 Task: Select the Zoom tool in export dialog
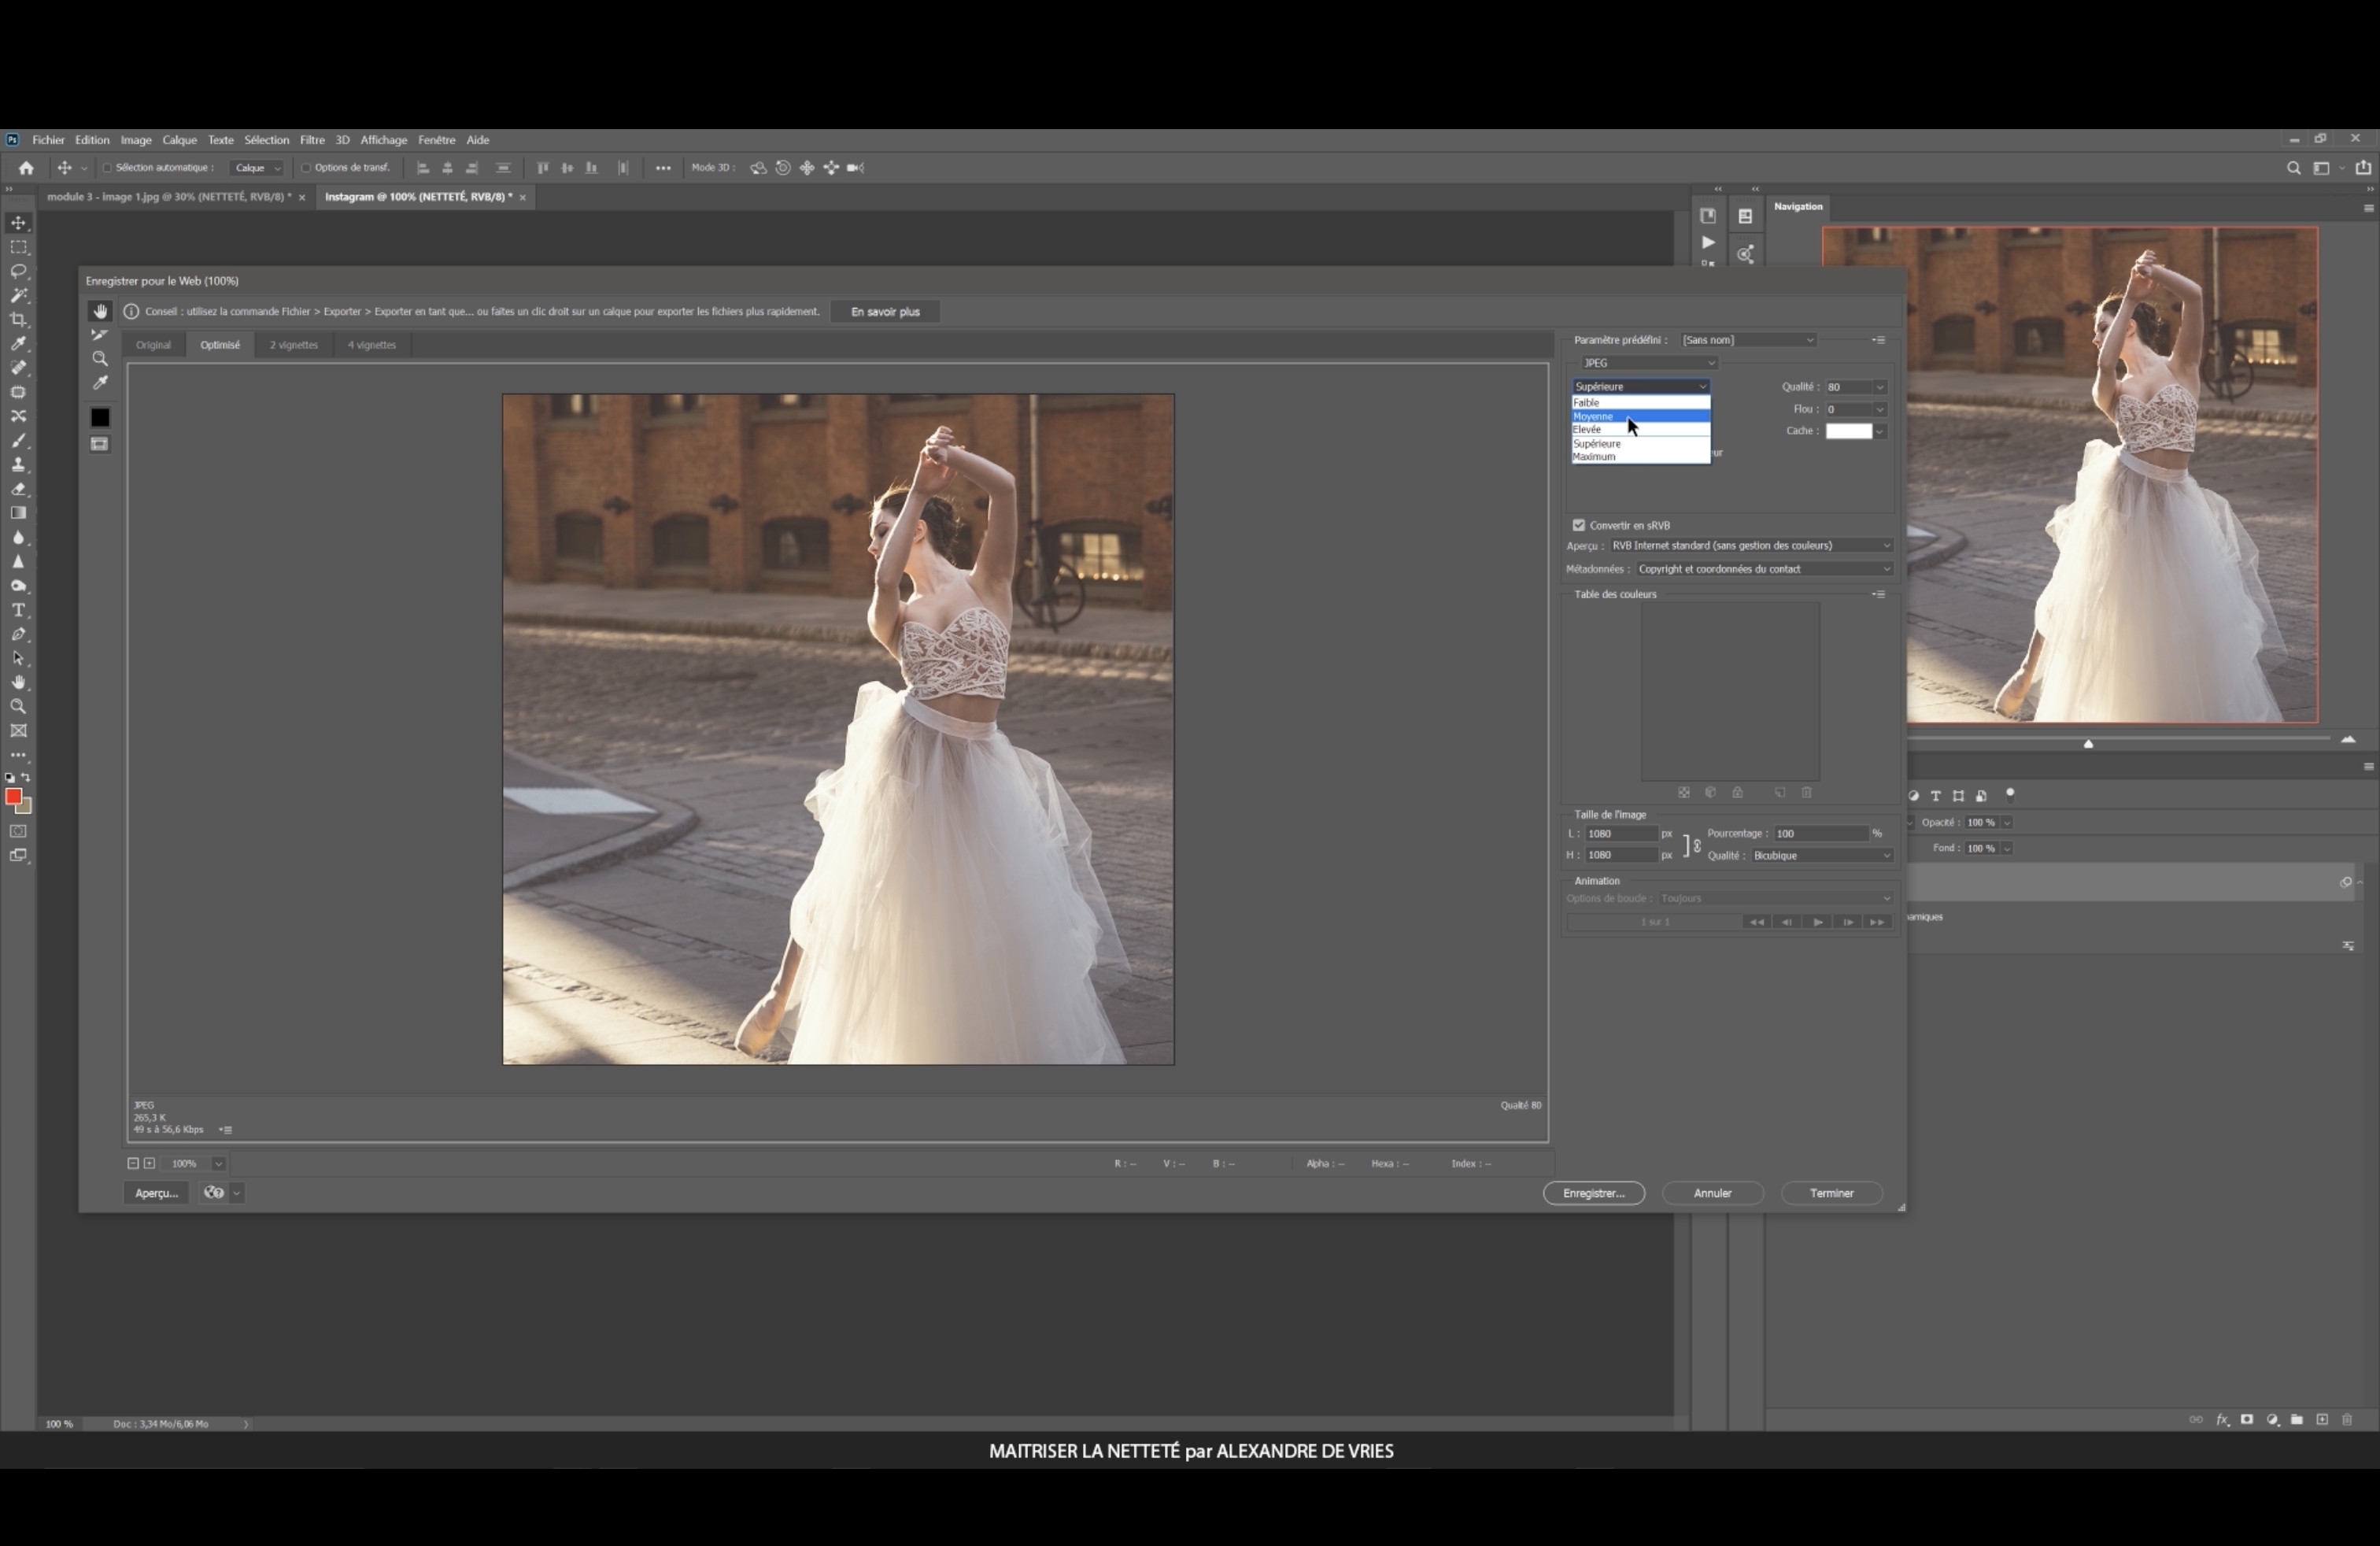click(x=100, y=359)
